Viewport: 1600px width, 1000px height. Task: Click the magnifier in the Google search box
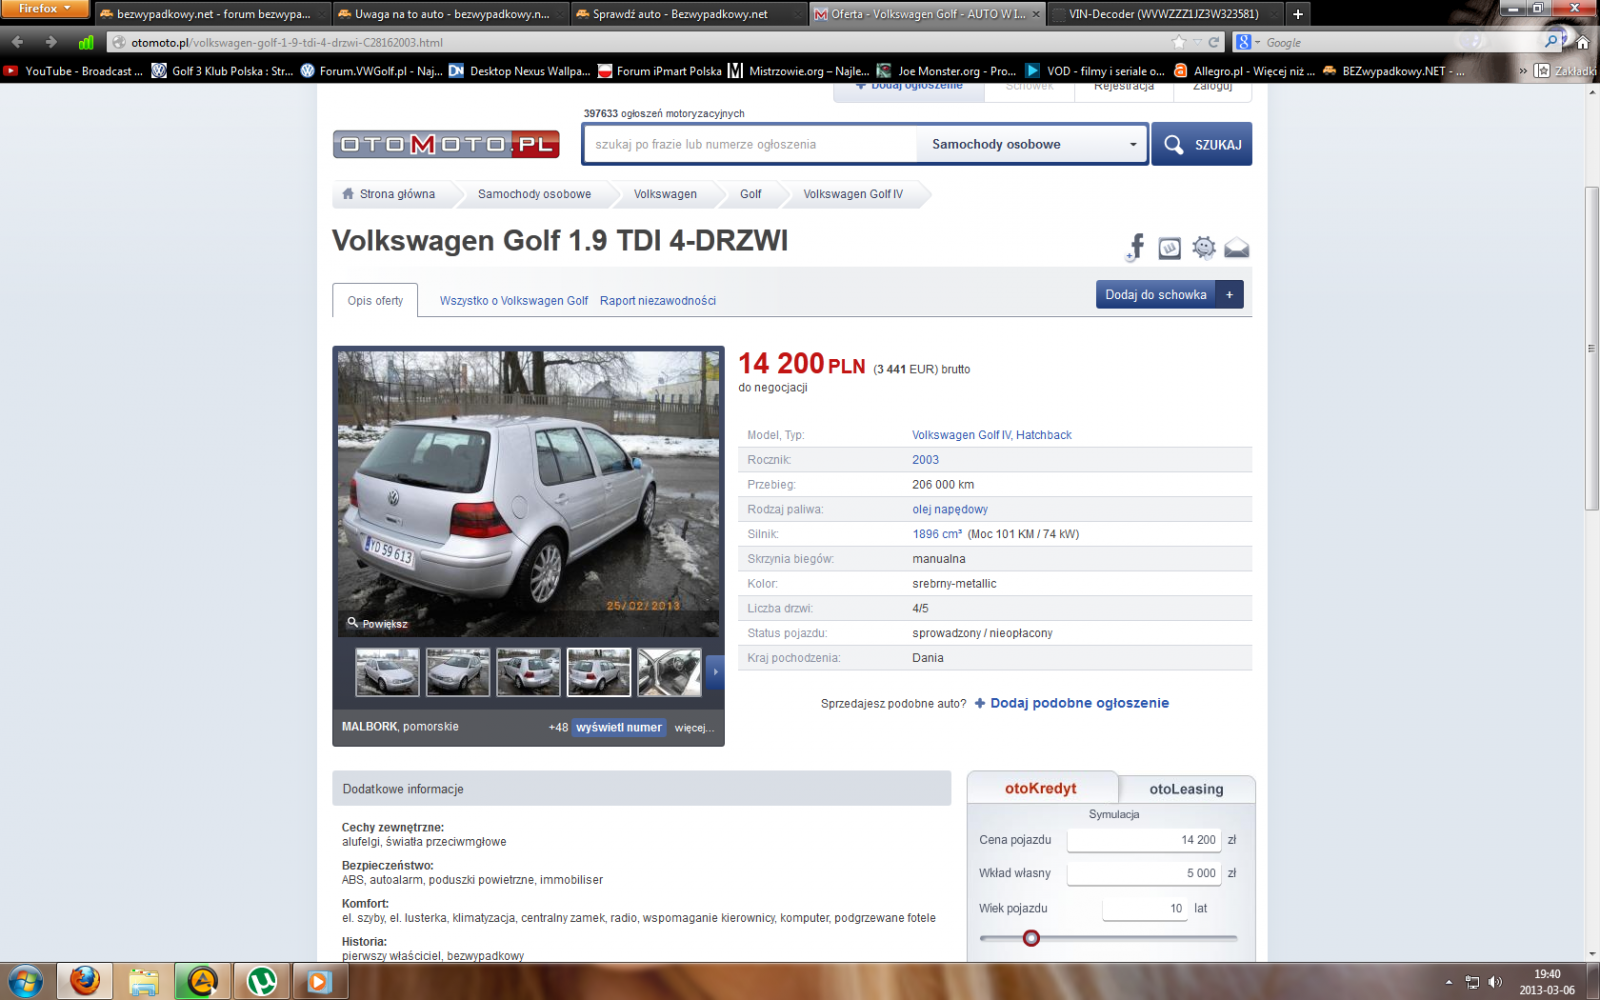(1551, 42)
